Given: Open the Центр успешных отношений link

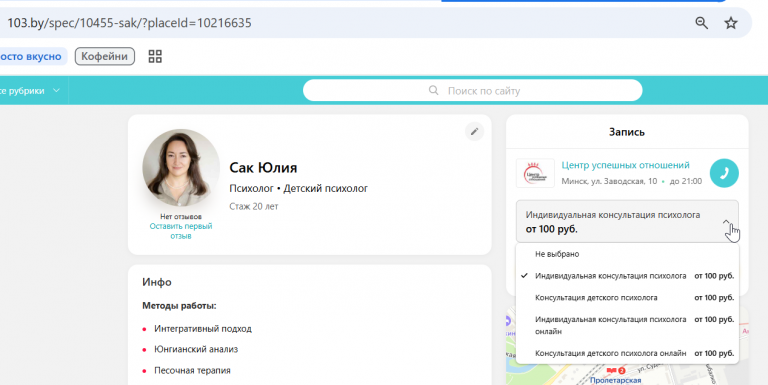Looking at the screenshot, I should (625, 165).
